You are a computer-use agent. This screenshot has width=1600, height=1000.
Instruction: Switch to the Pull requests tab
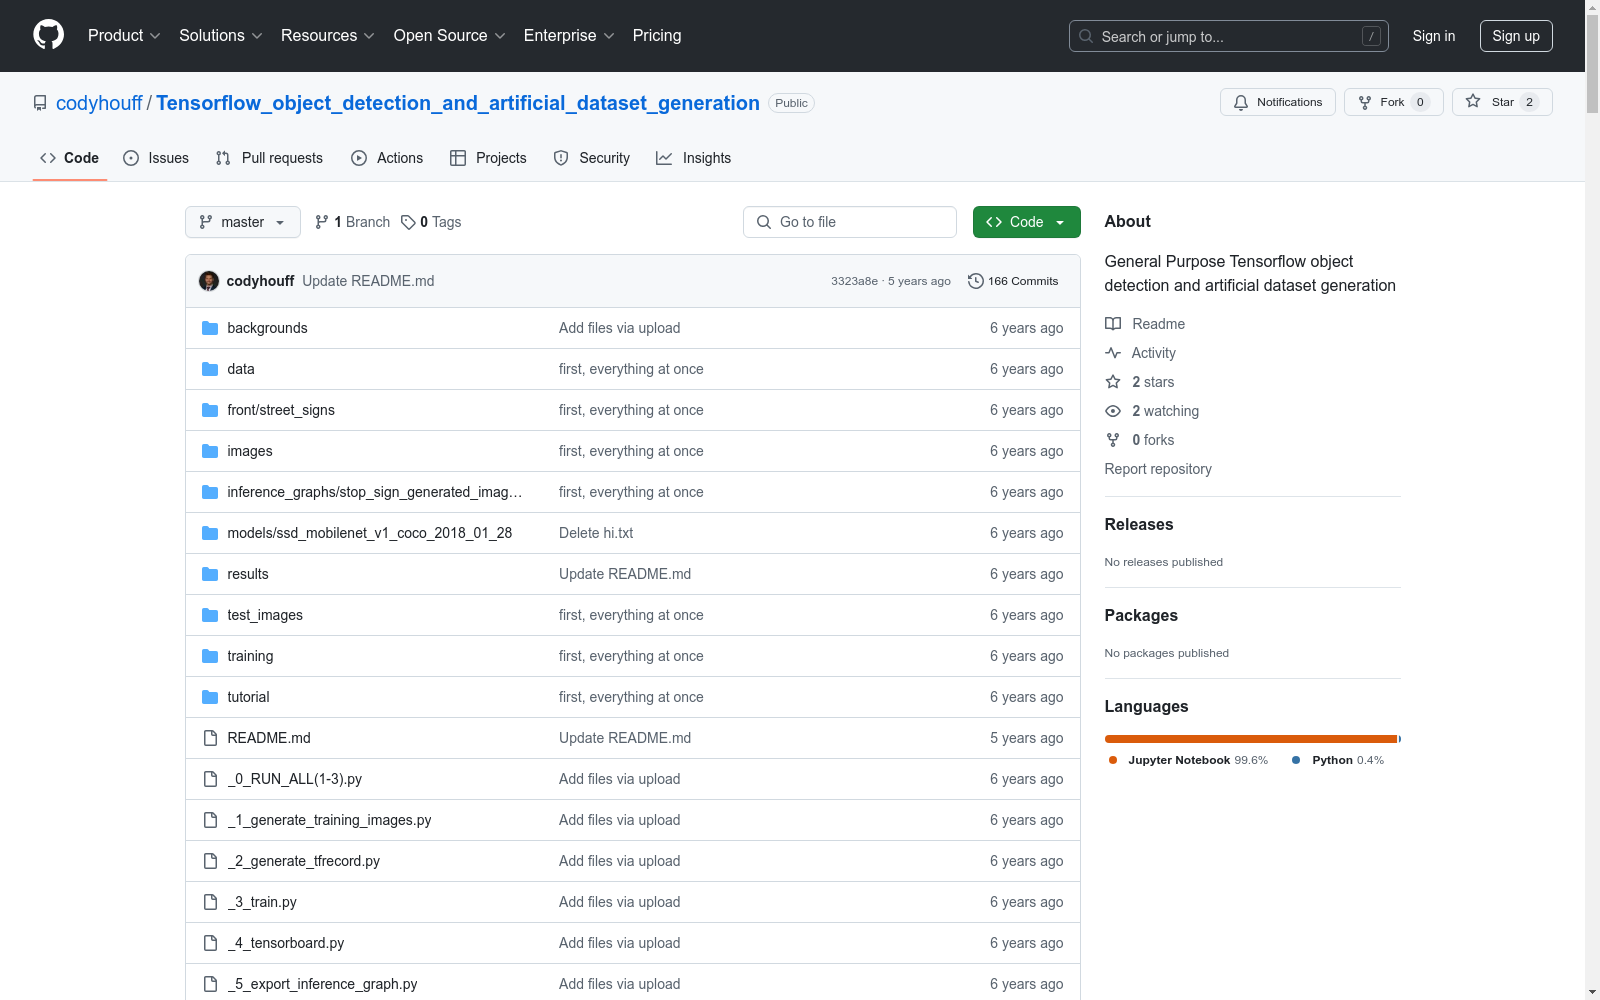tap(269, 158)
